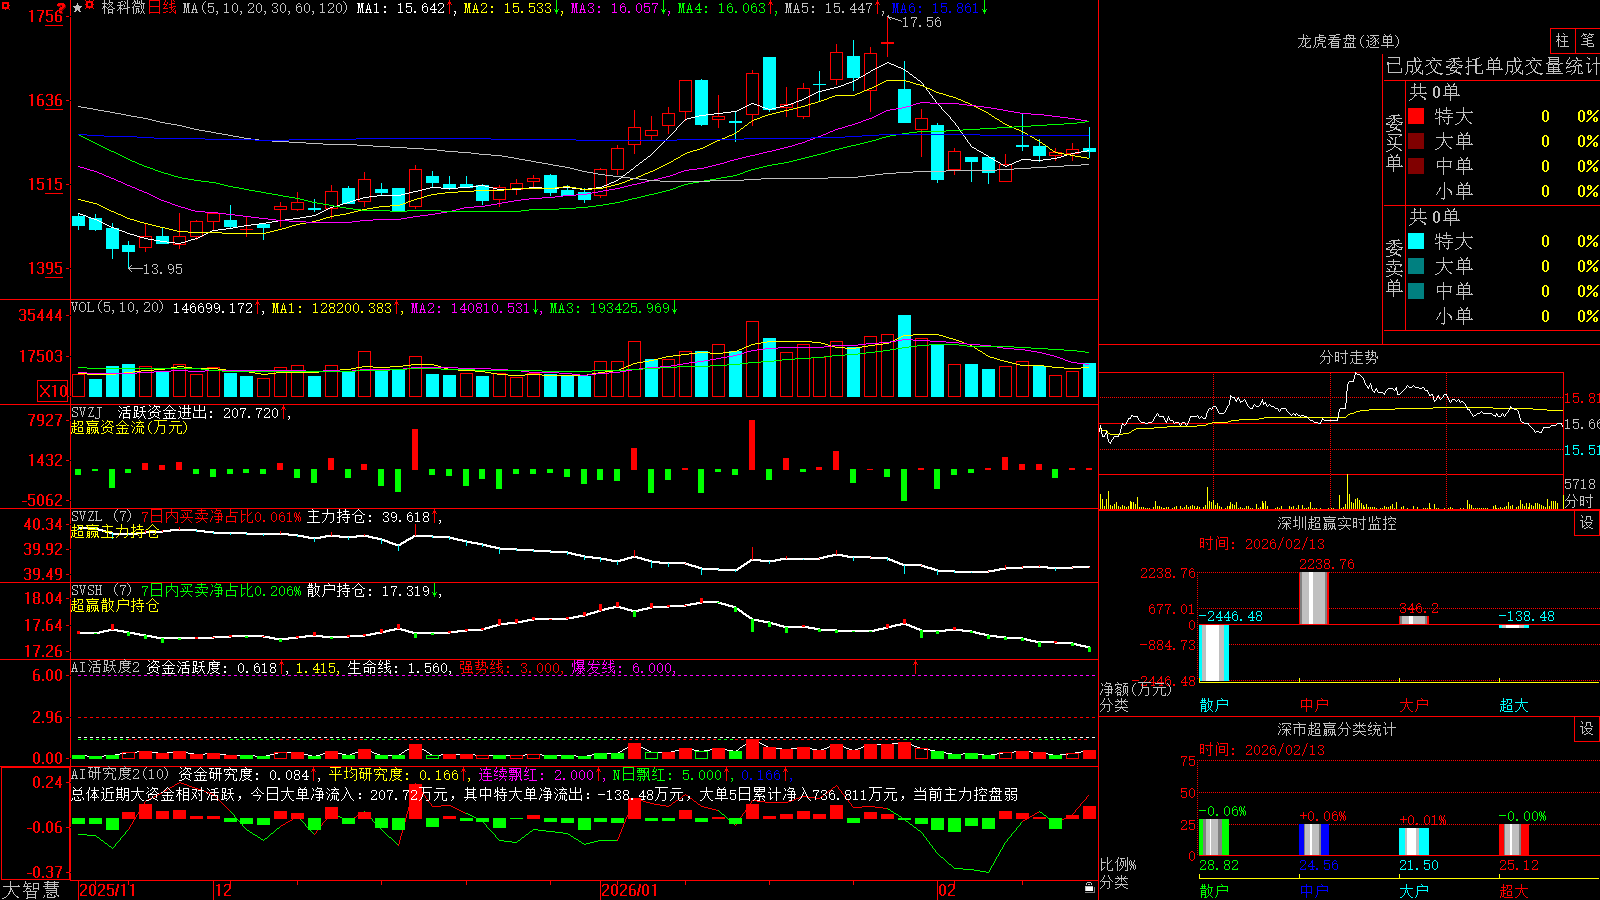Select the 已成交委托单成交量统计 tab
The image size is (1600, 900).
(1492, 66)
